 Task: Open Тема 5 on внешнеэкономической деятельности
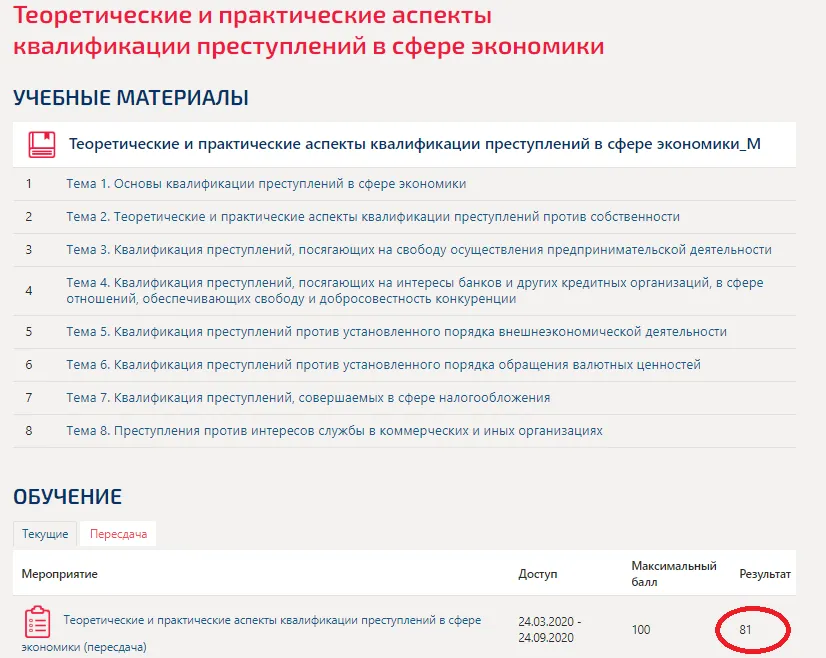pyautogui.click(x=397, y=332)
